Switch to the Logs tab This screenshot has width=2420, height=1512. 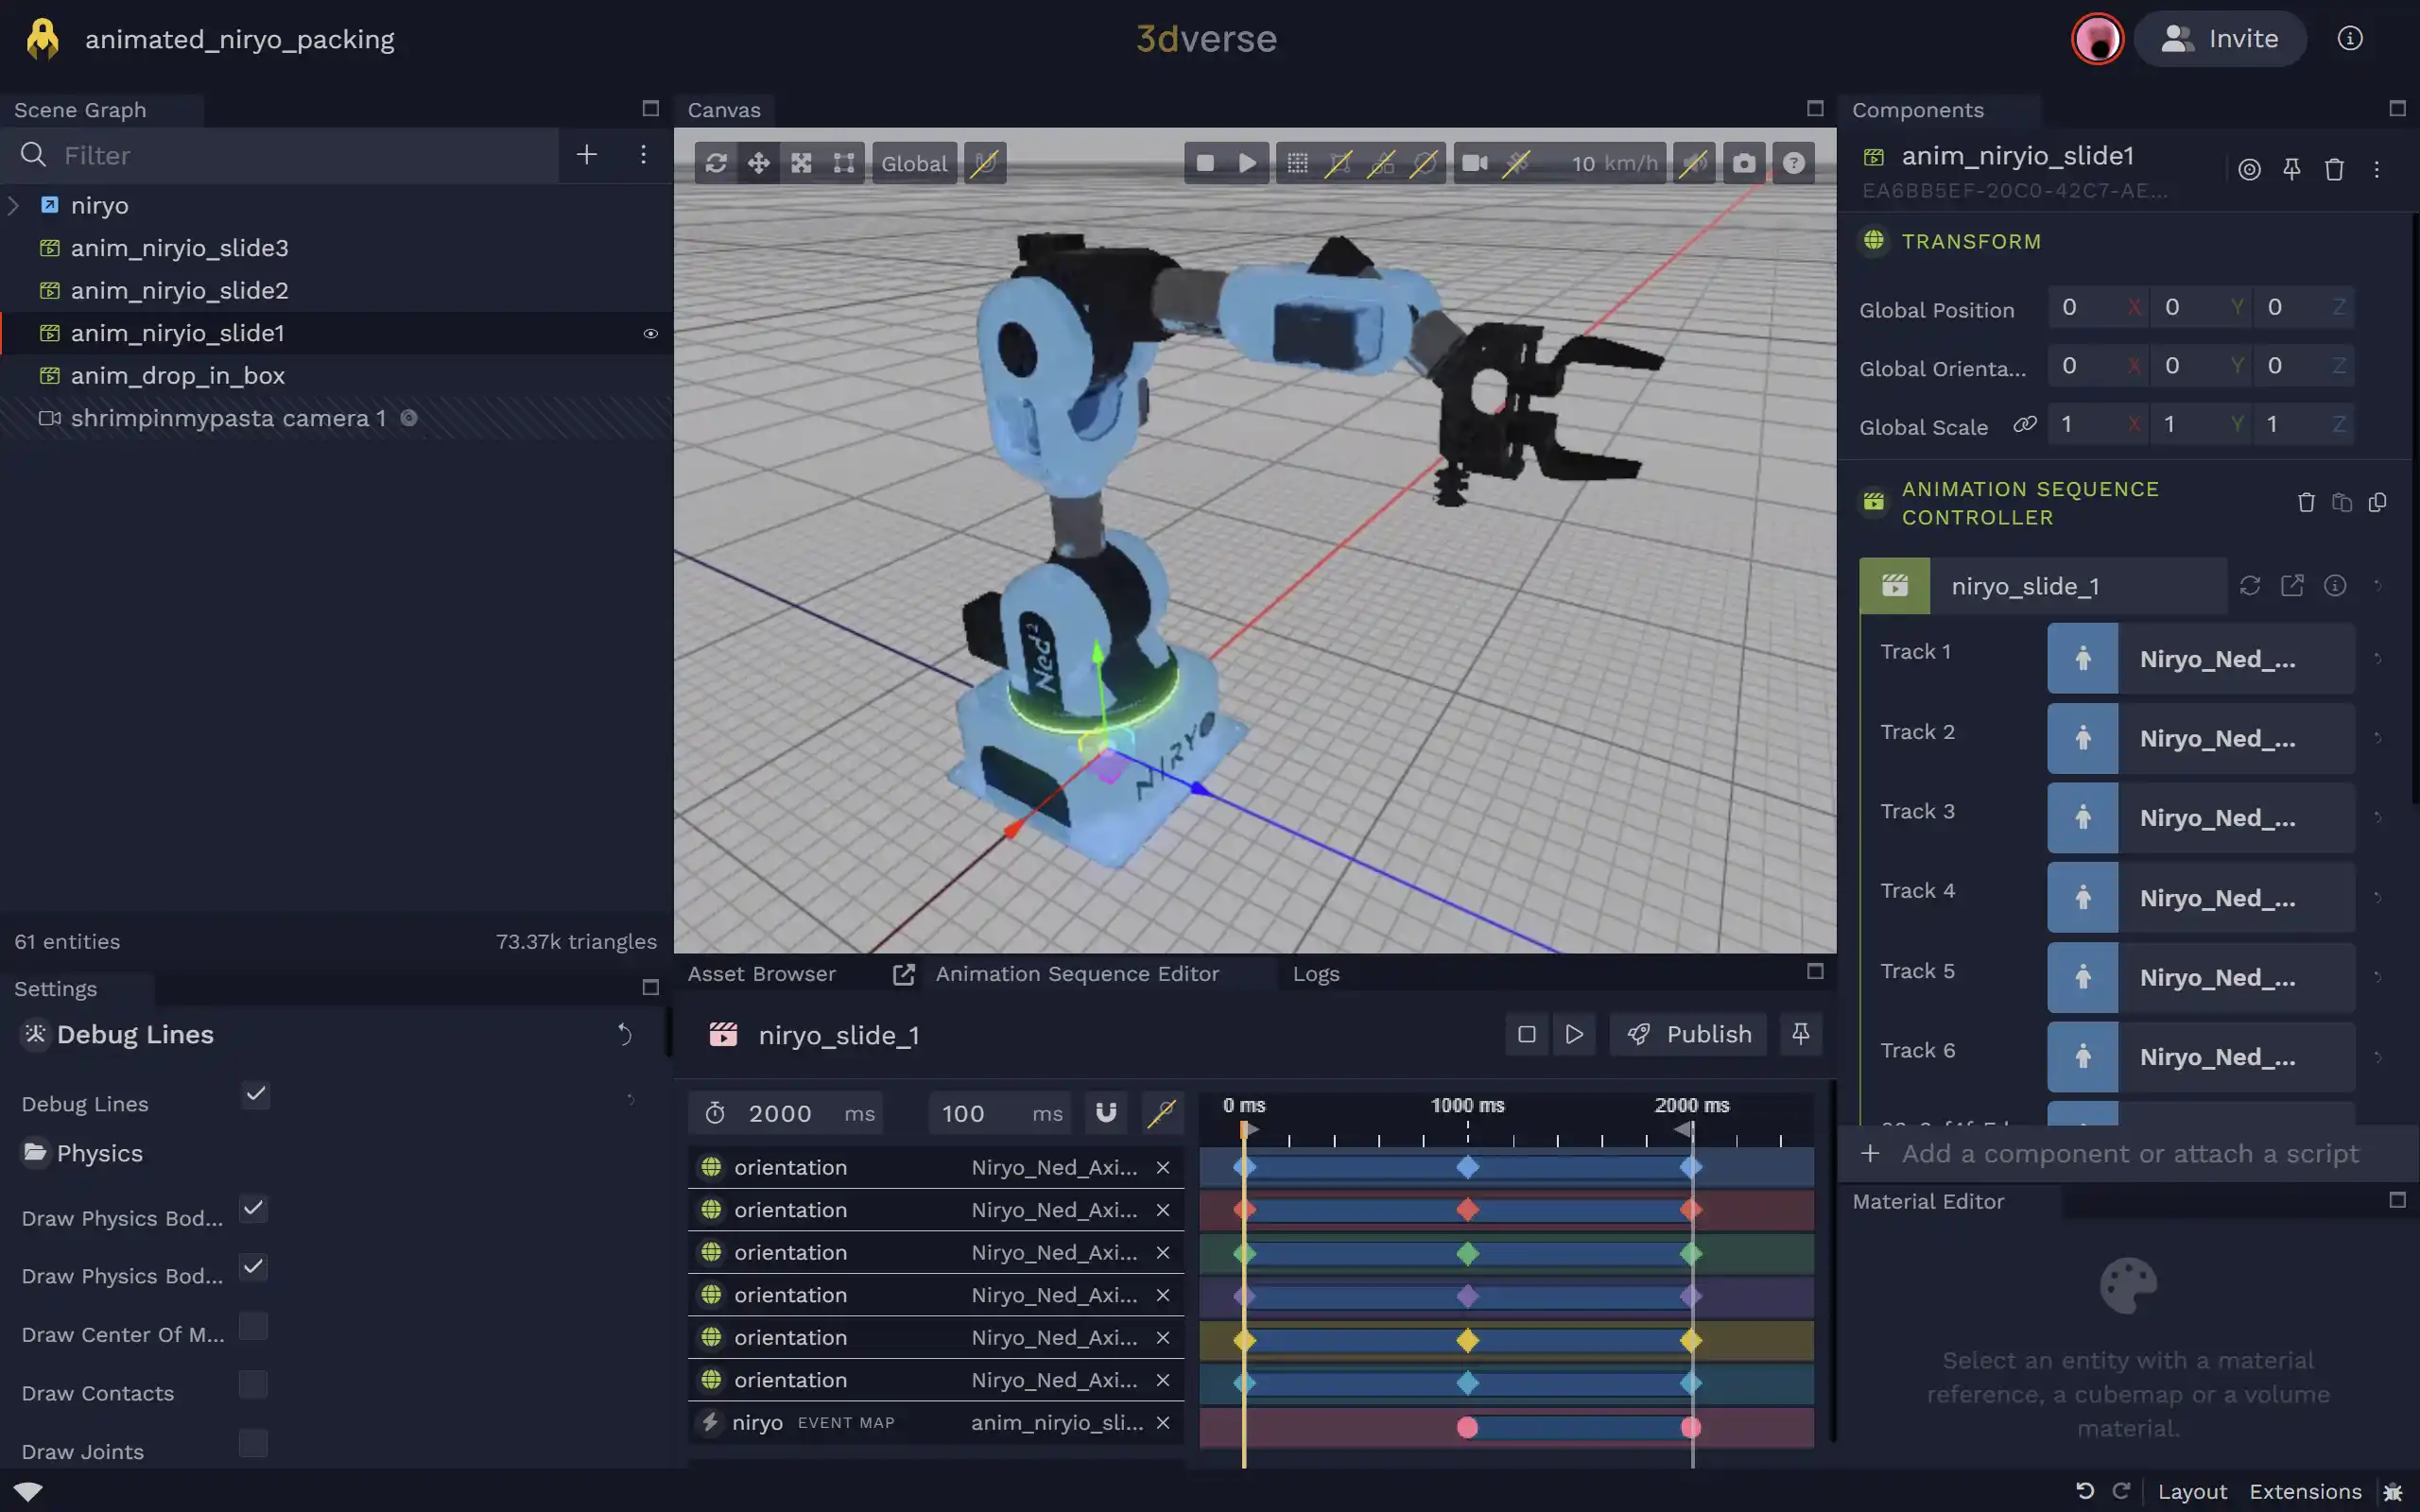(1315, 973)
